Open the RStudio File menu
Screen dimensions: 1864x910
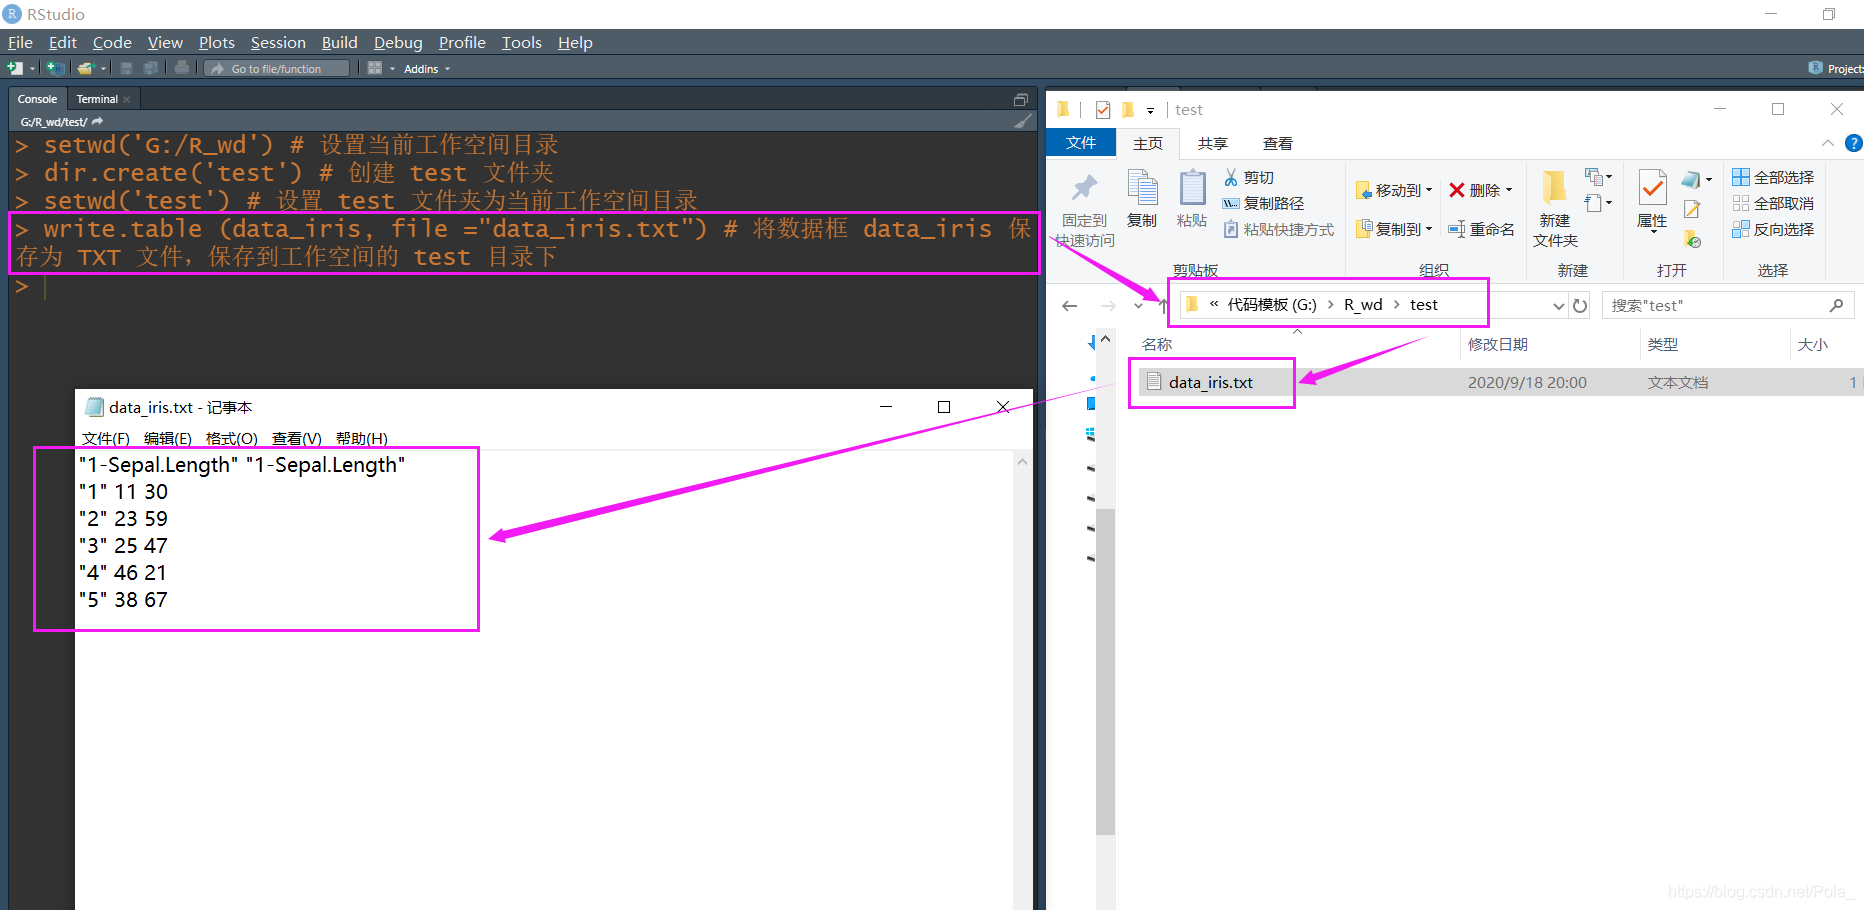tap(20, 42)
